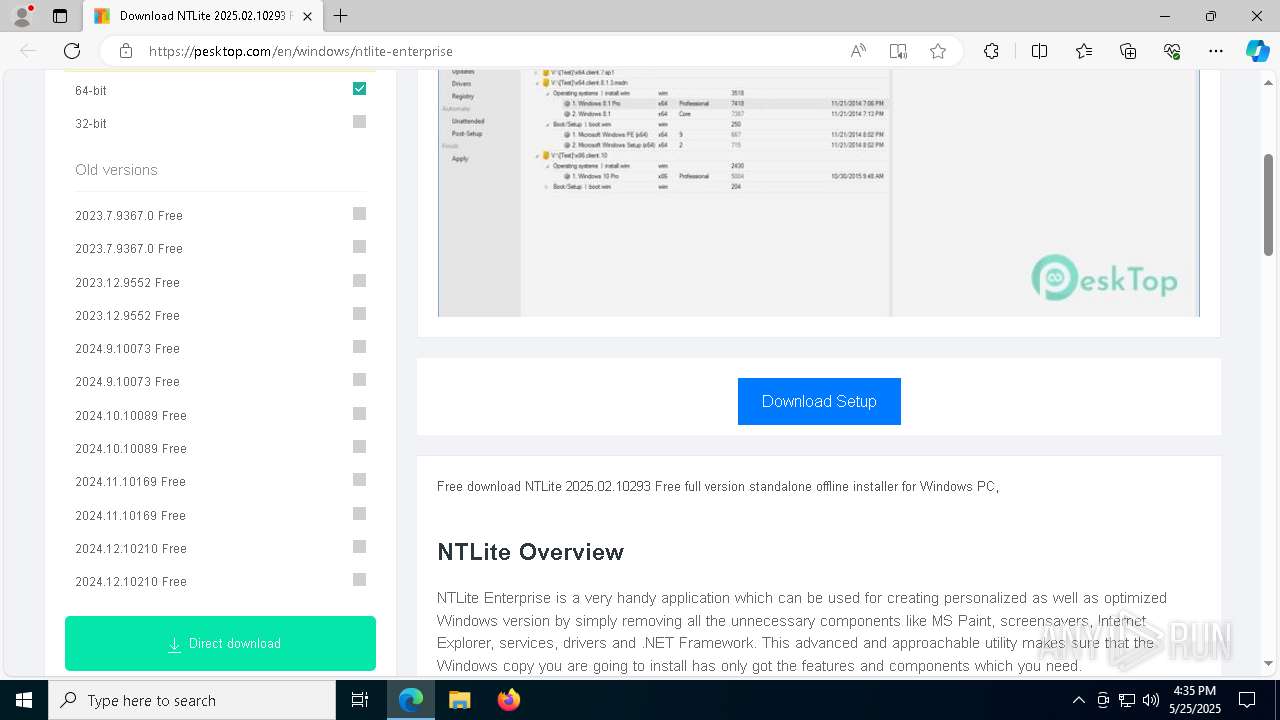Tick the second 2024.12.10210 Free checkbox

(360, 580)
